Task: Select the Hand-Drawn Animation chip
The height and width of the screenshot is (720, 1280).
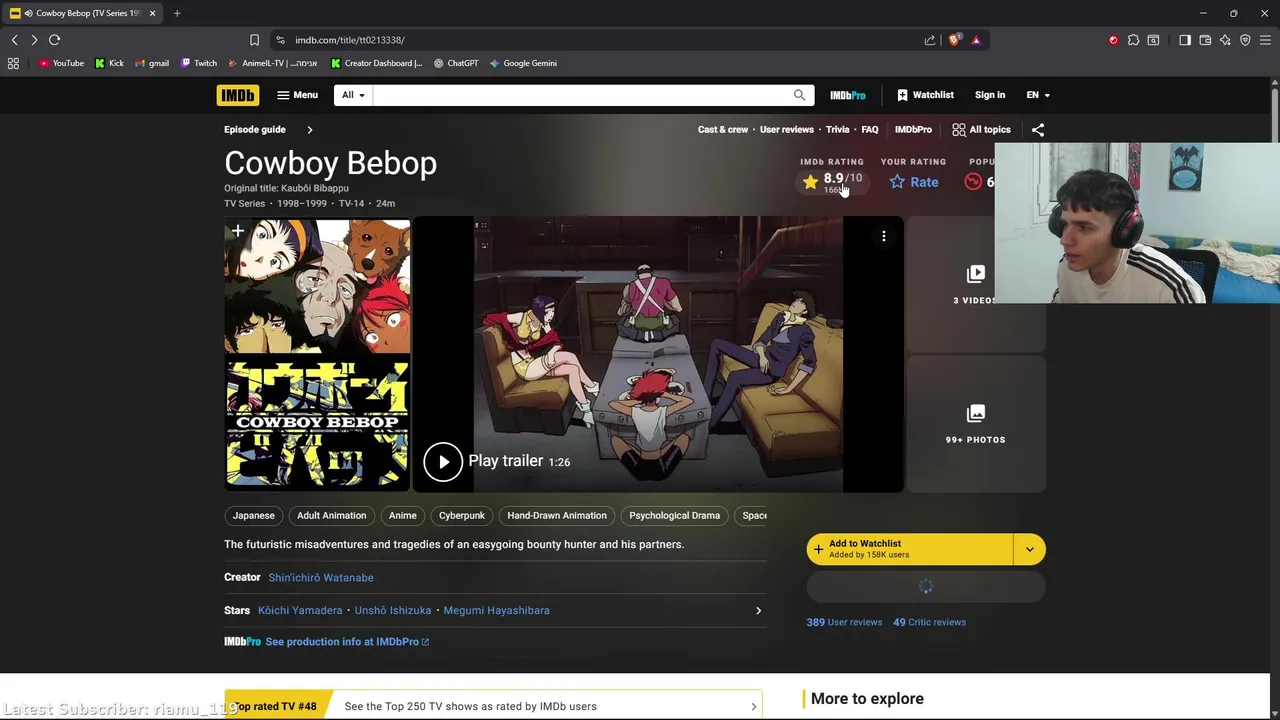Action: pyautogui.click(x=557, y=515)
